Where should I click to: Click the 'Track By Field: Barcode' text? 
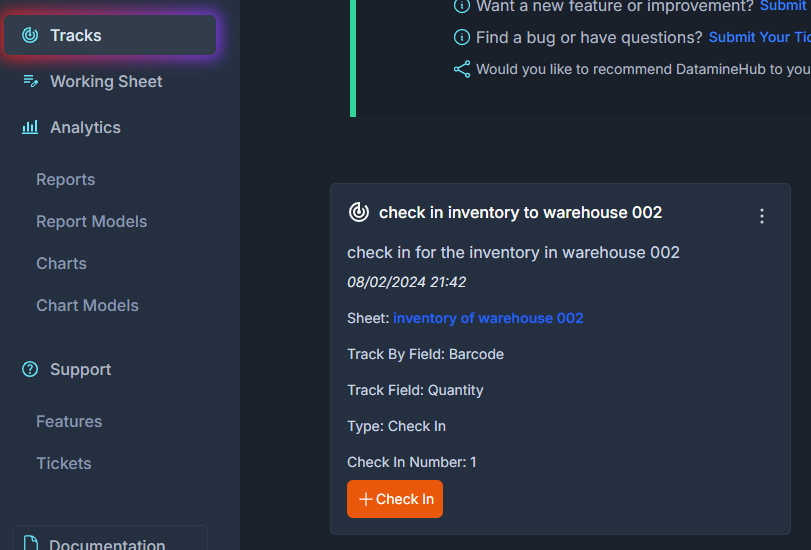[x=425, y=354]
